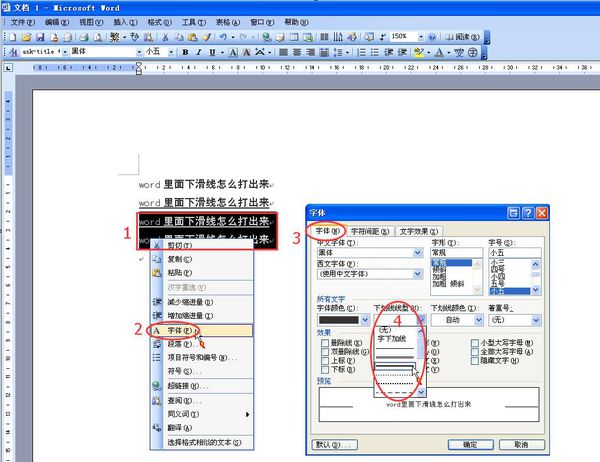Click the Print toolbar icon
Screen dimensions: 600x462
[x=84, y=37]
